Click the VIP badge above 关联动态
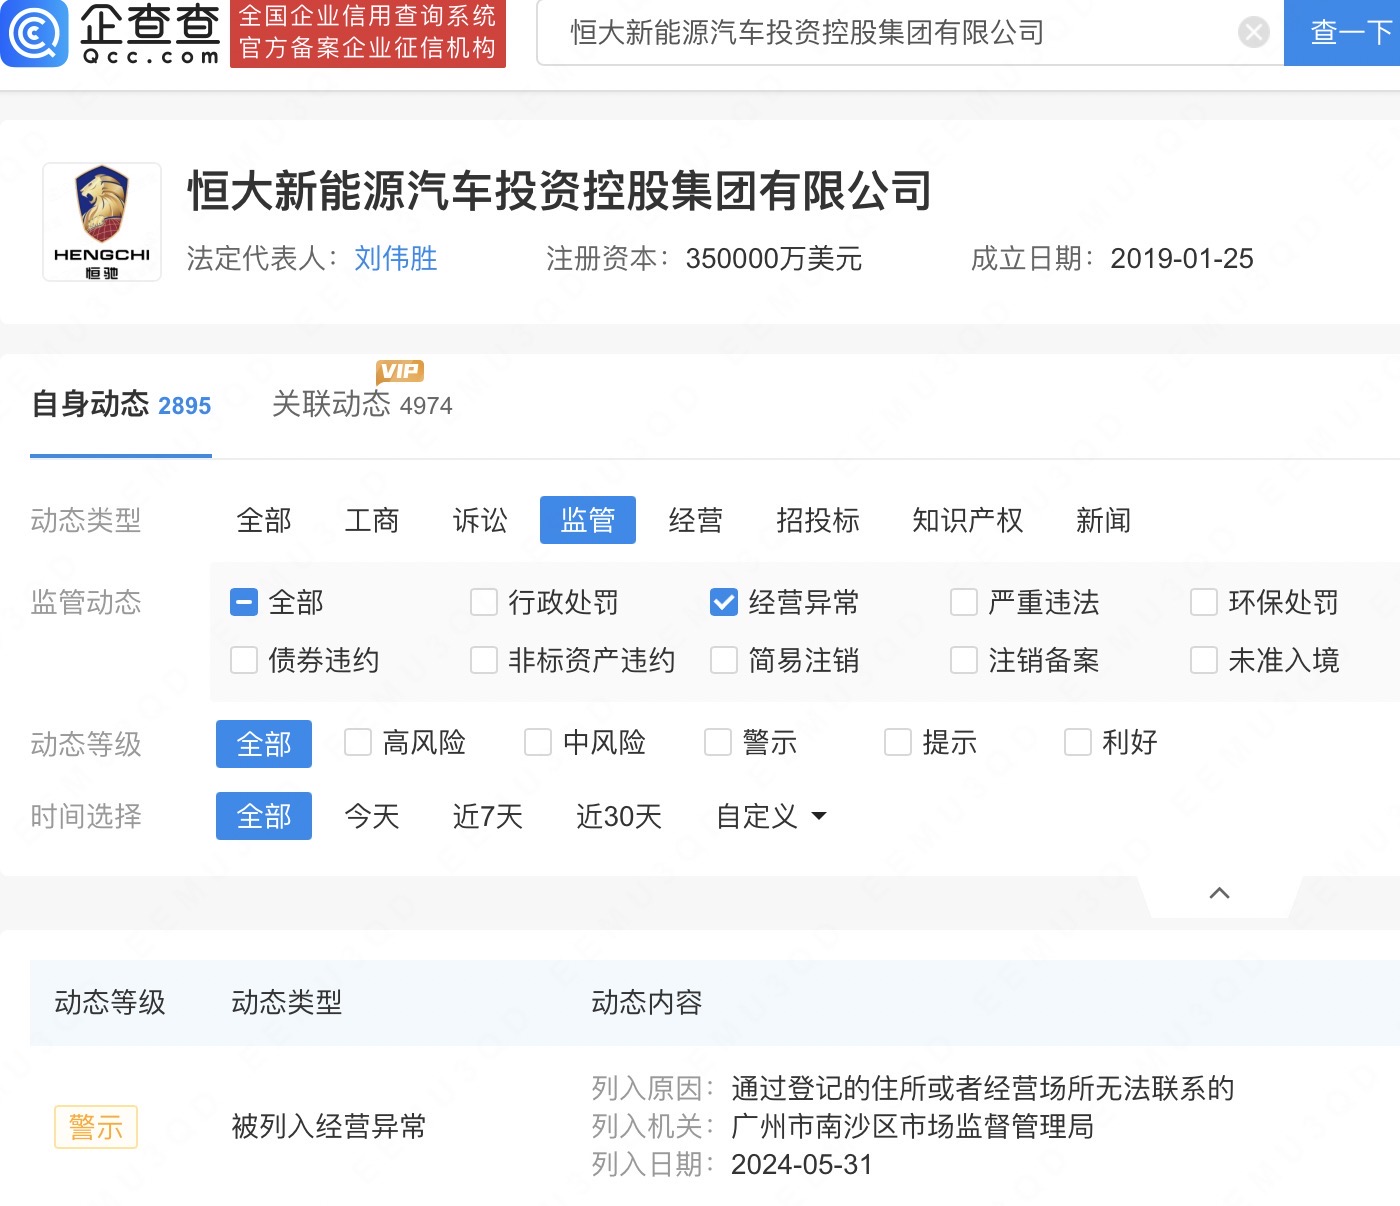Image resolution: width=1400 pixels, height=1206 pixels. pos(399,371)
